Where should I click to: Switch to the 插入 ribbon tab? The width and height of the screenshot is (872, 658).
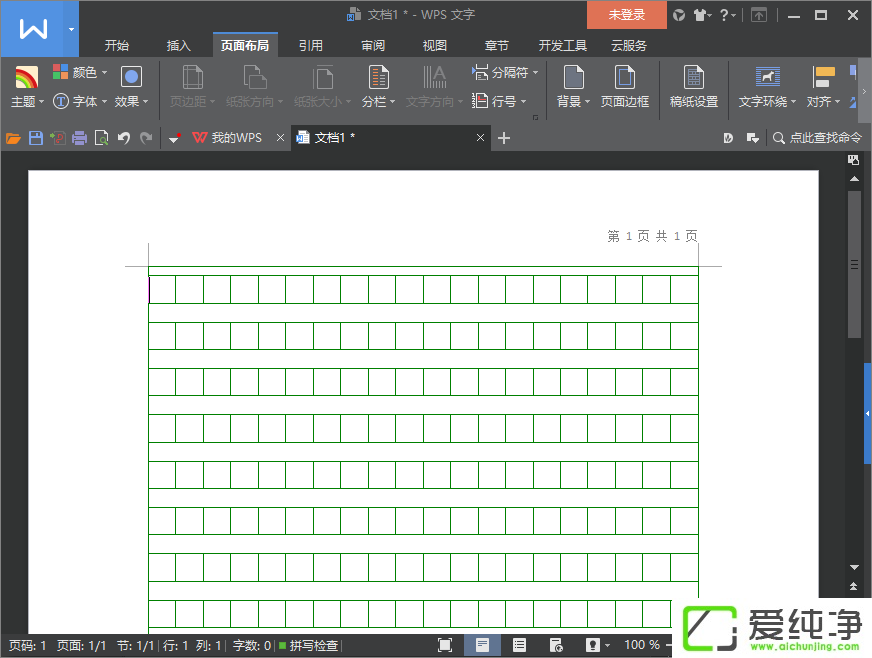click(x=178, y=45)
